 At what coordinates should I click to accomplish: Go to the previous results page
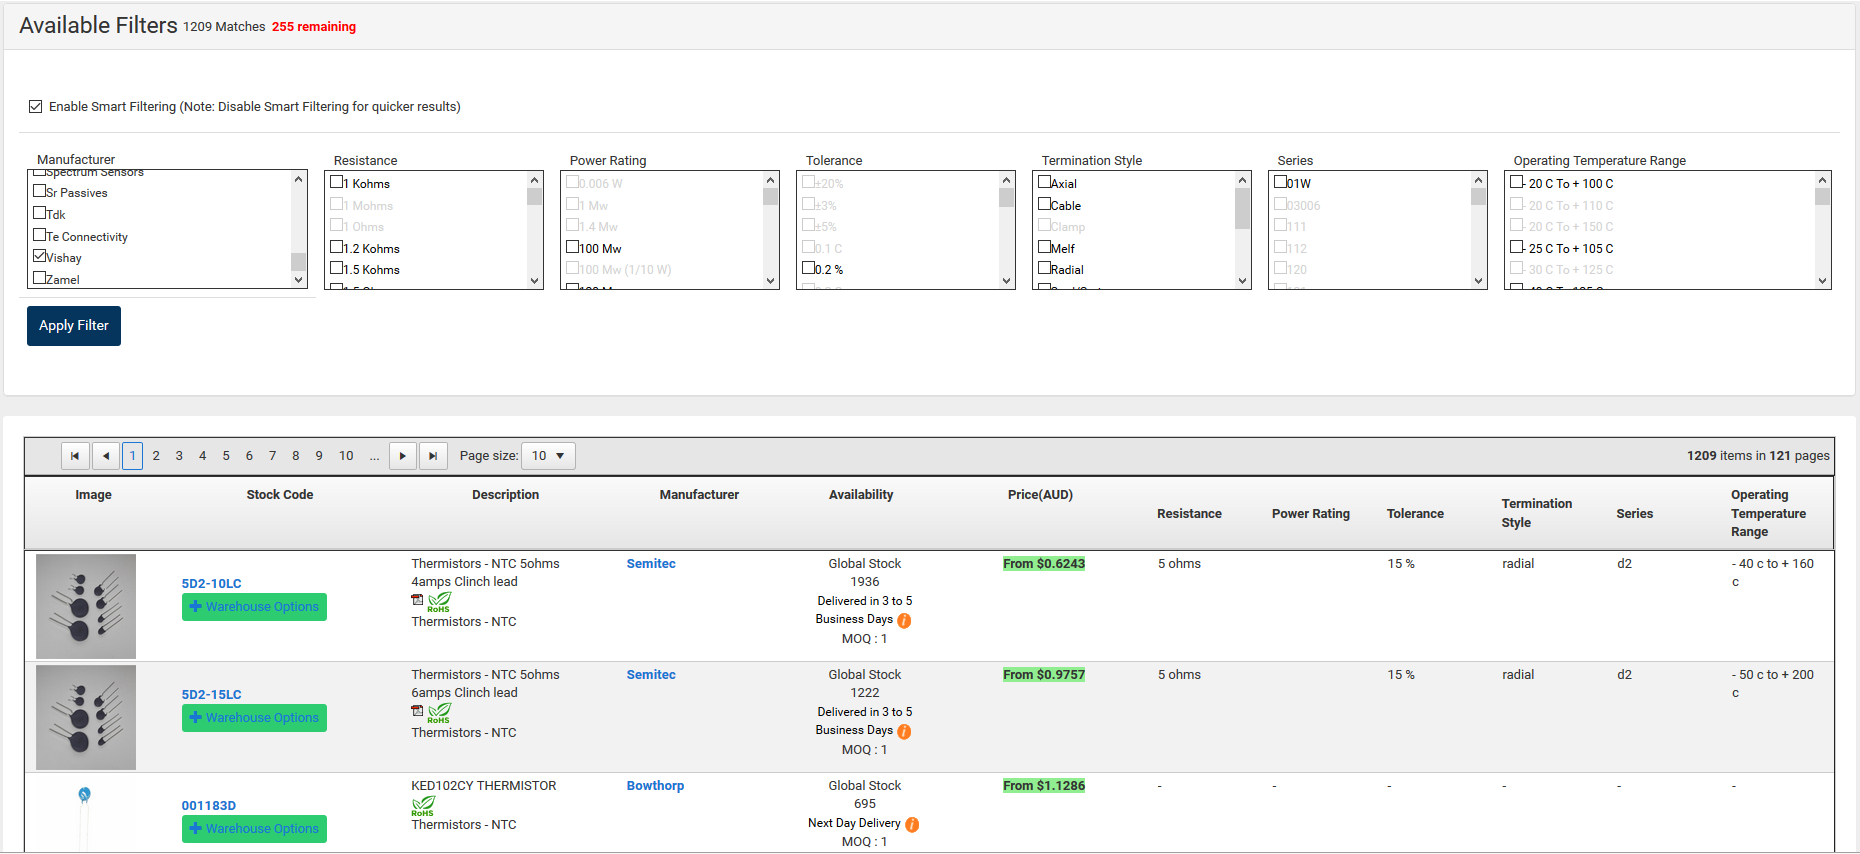coord(106,456)
